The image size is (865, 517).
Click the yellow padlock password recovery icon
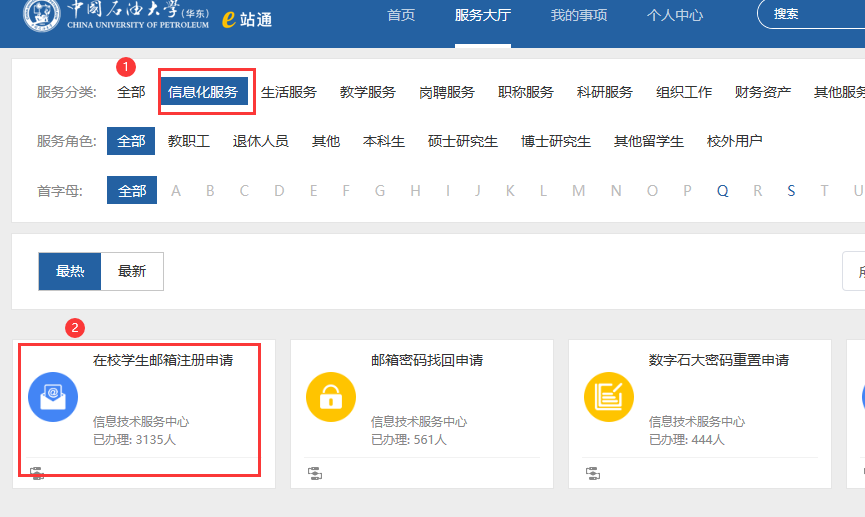(x=330, y=397)
